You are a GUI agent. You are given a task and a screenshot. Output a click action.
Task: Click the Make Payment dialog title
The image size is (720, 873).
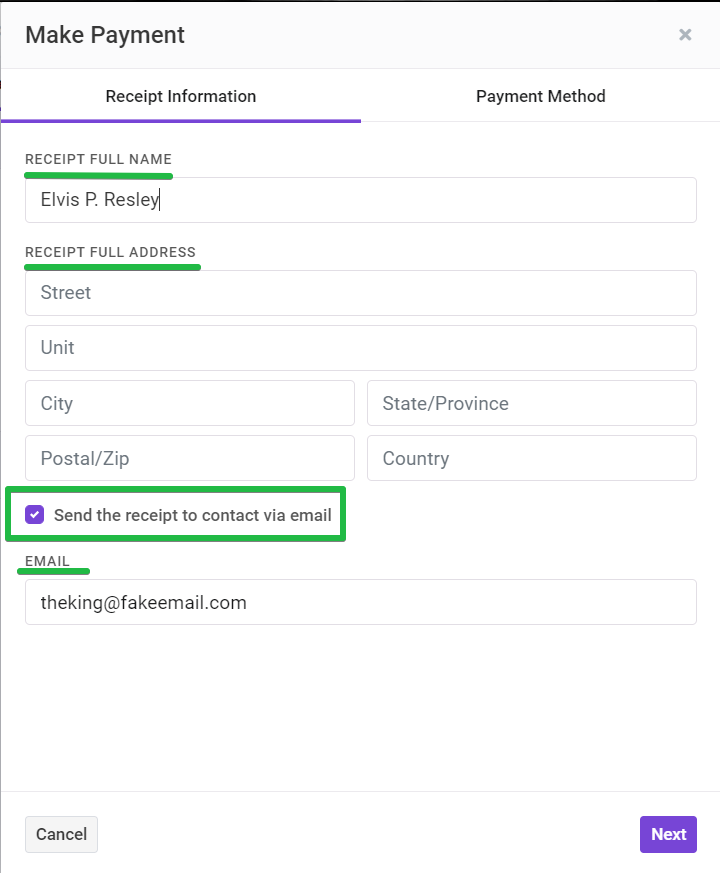[x=105, y=35]
